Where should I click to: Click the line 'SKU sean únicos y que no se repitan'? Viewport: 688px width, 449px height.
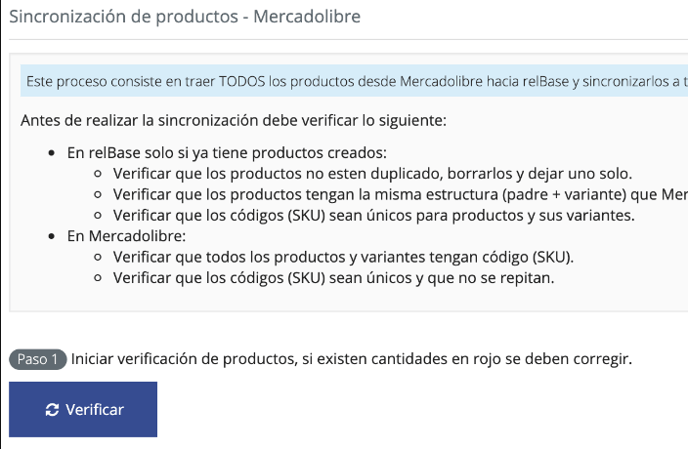(x=333, y=278)
